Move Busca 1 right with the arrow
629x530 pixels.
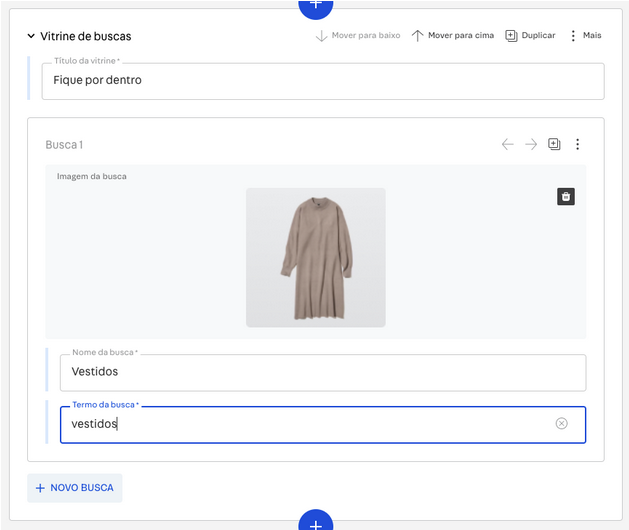point(531,144)
